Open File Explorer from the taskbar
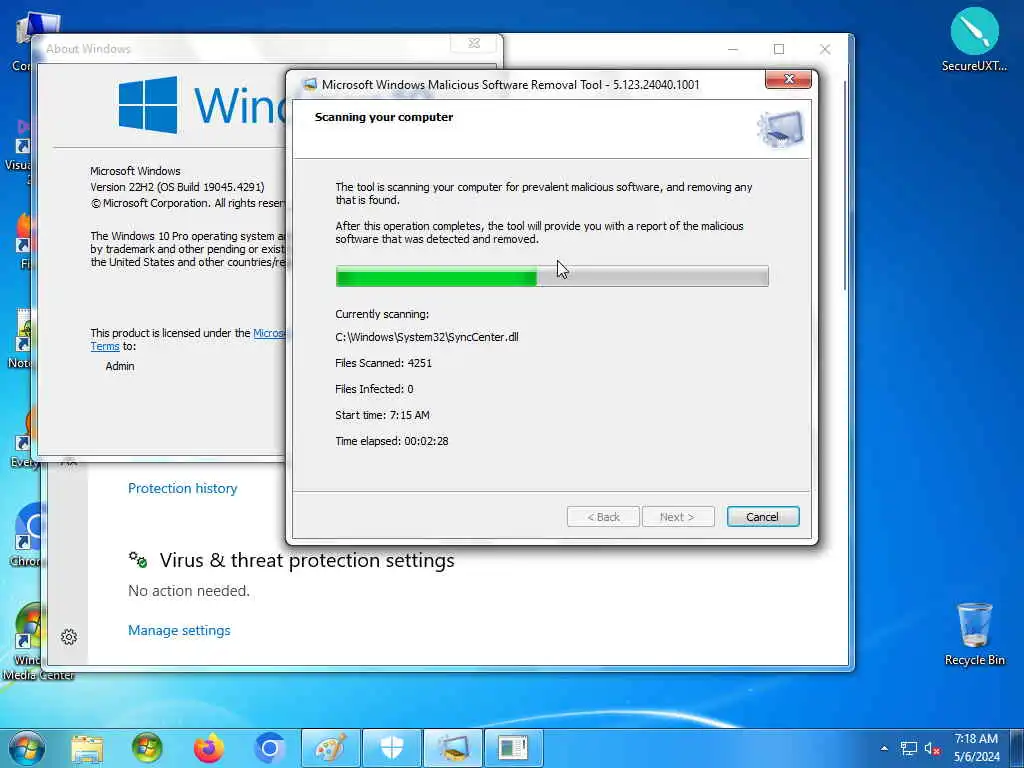Image resolution: width=1024 pixels, height=768 pixels. [87, 748]
